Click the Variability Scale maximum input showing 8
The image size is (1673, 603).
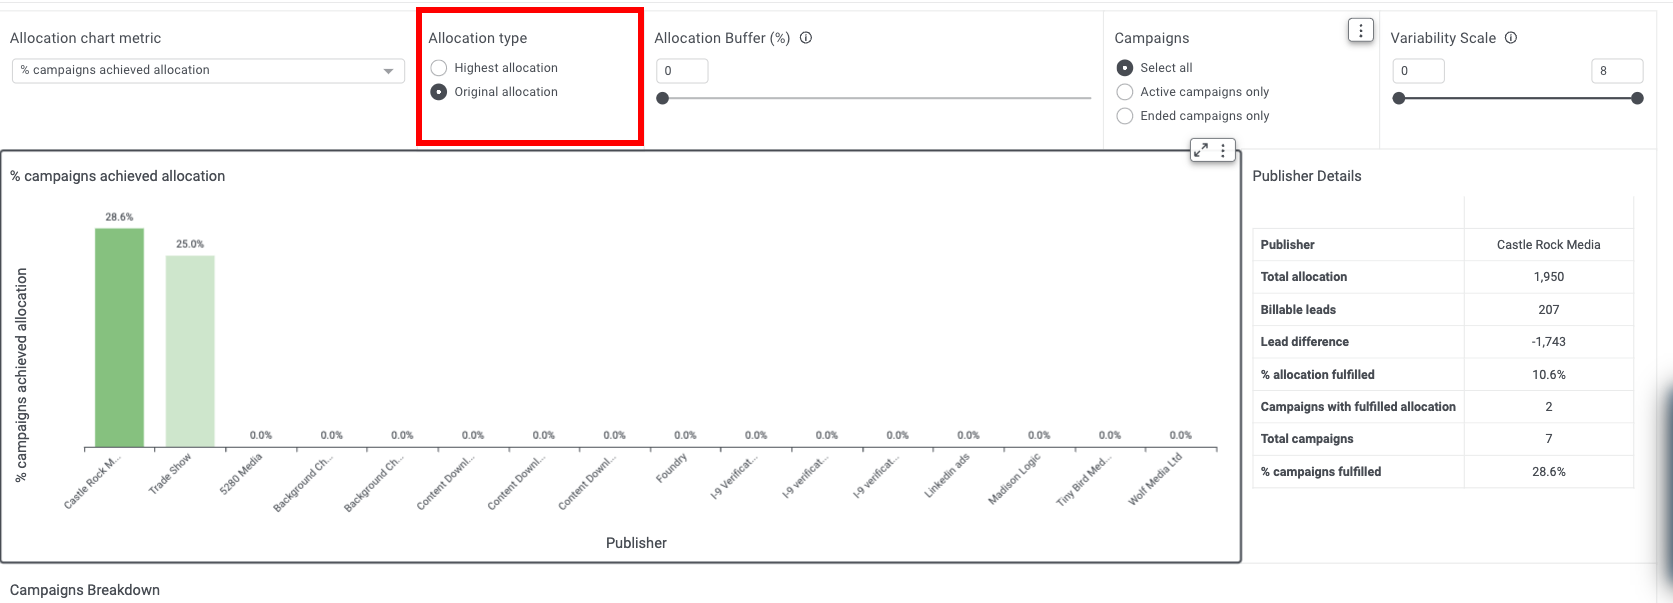[x=1617, y=71]
